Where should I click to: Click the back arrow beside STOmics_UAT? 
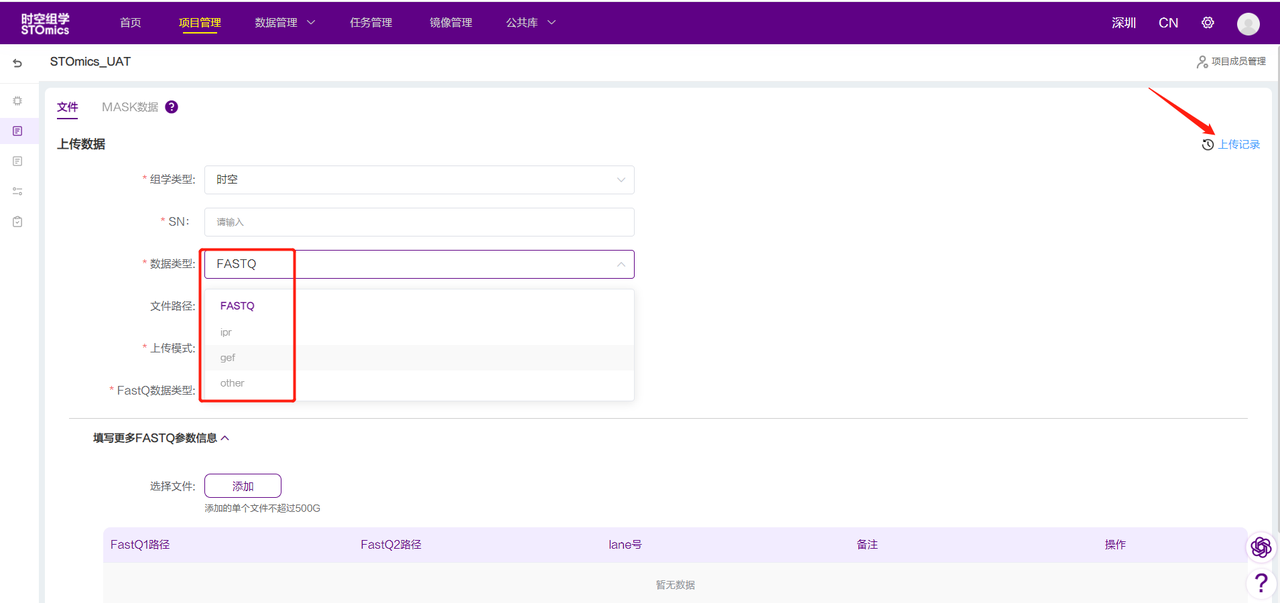coord(17,63)
